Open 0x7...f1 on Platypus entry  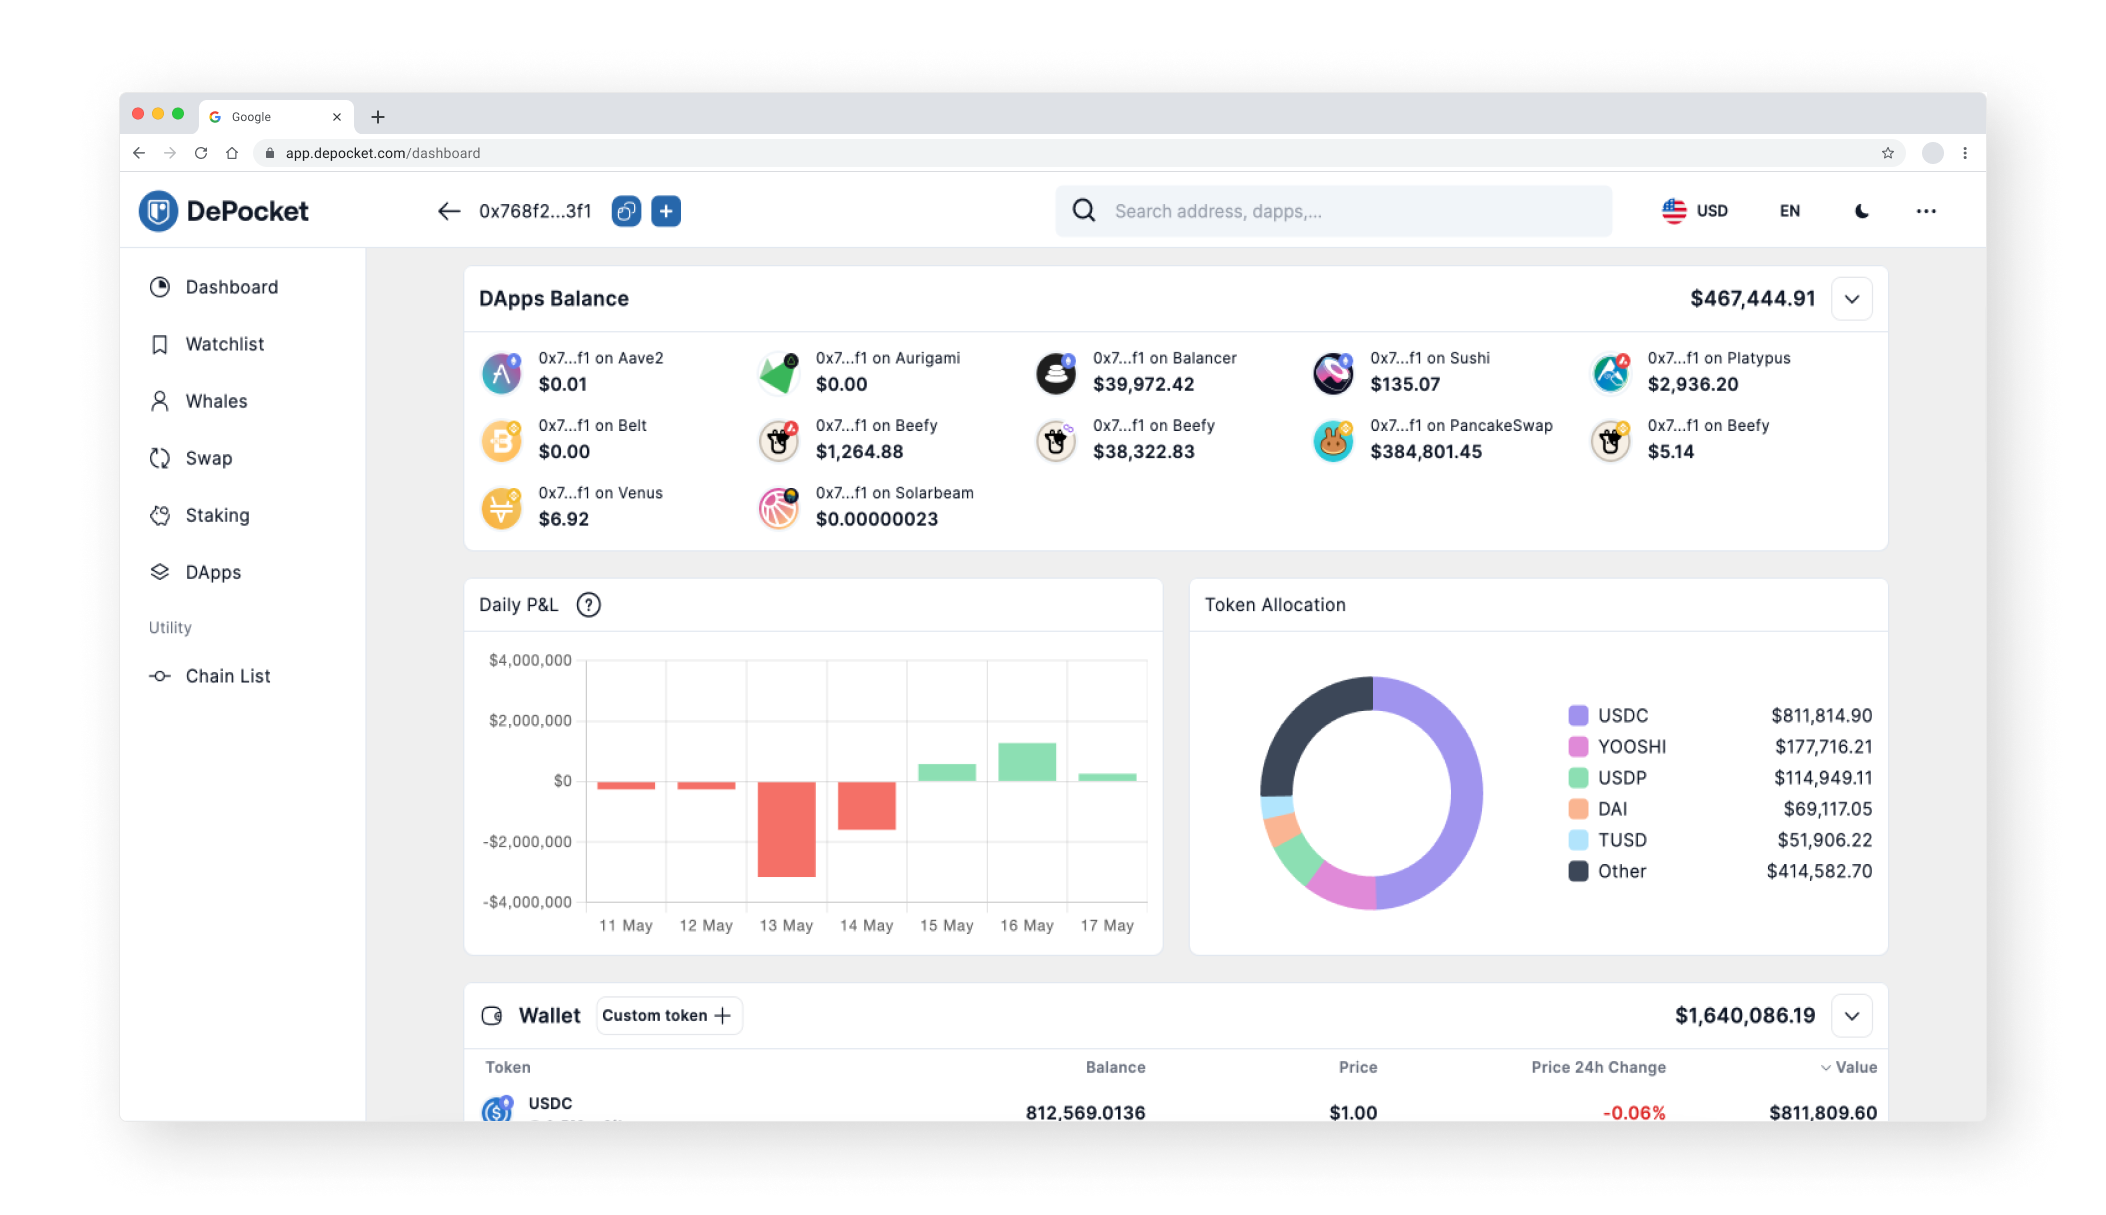click(x=1691, y=372)
